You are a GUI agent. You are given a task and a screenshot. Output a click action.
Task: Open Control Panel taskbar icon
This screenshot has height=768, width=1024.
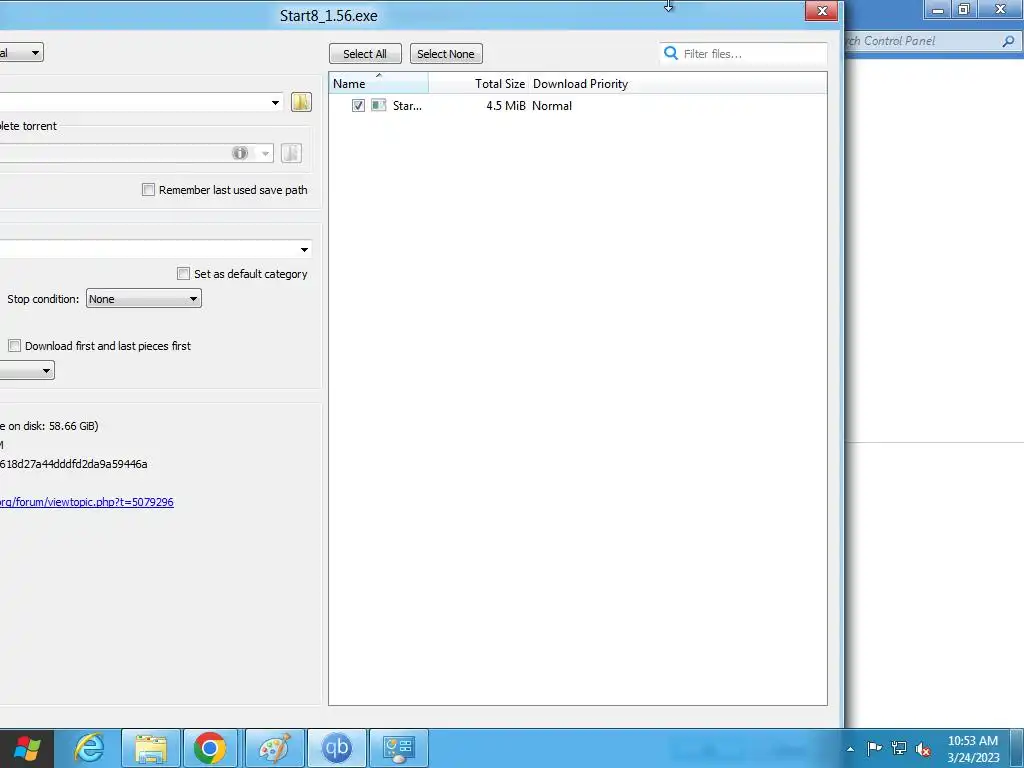pyautogui.click(x=398, y=748)
